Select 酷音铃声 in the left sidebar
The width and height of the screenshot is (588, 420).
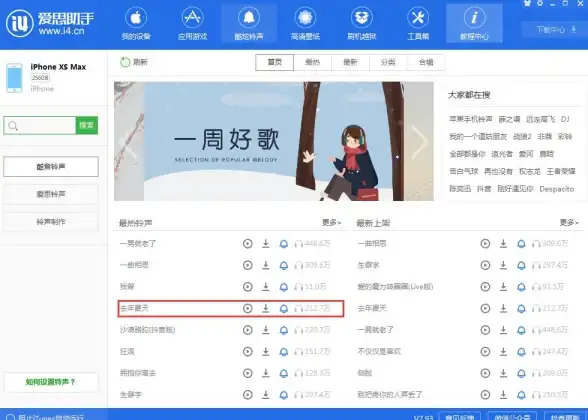(51, 166)
